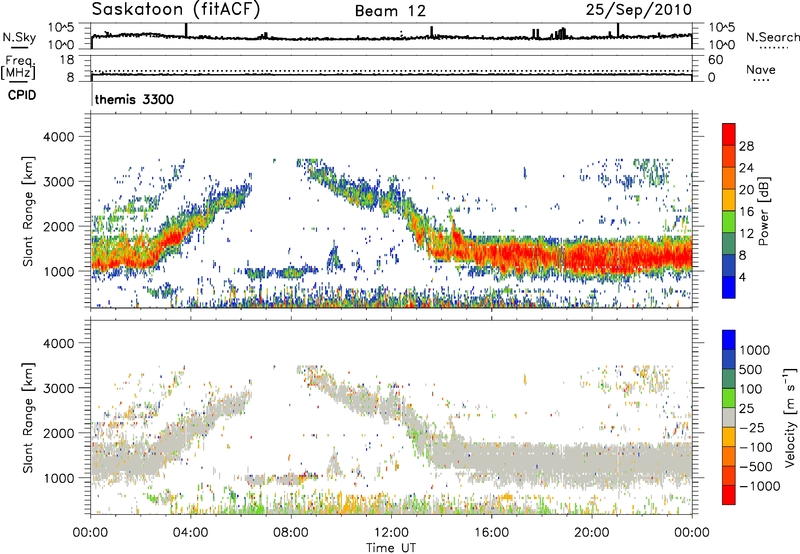
Task: Click the '28' value on the power scale
Action: click(x=746, y=146)
